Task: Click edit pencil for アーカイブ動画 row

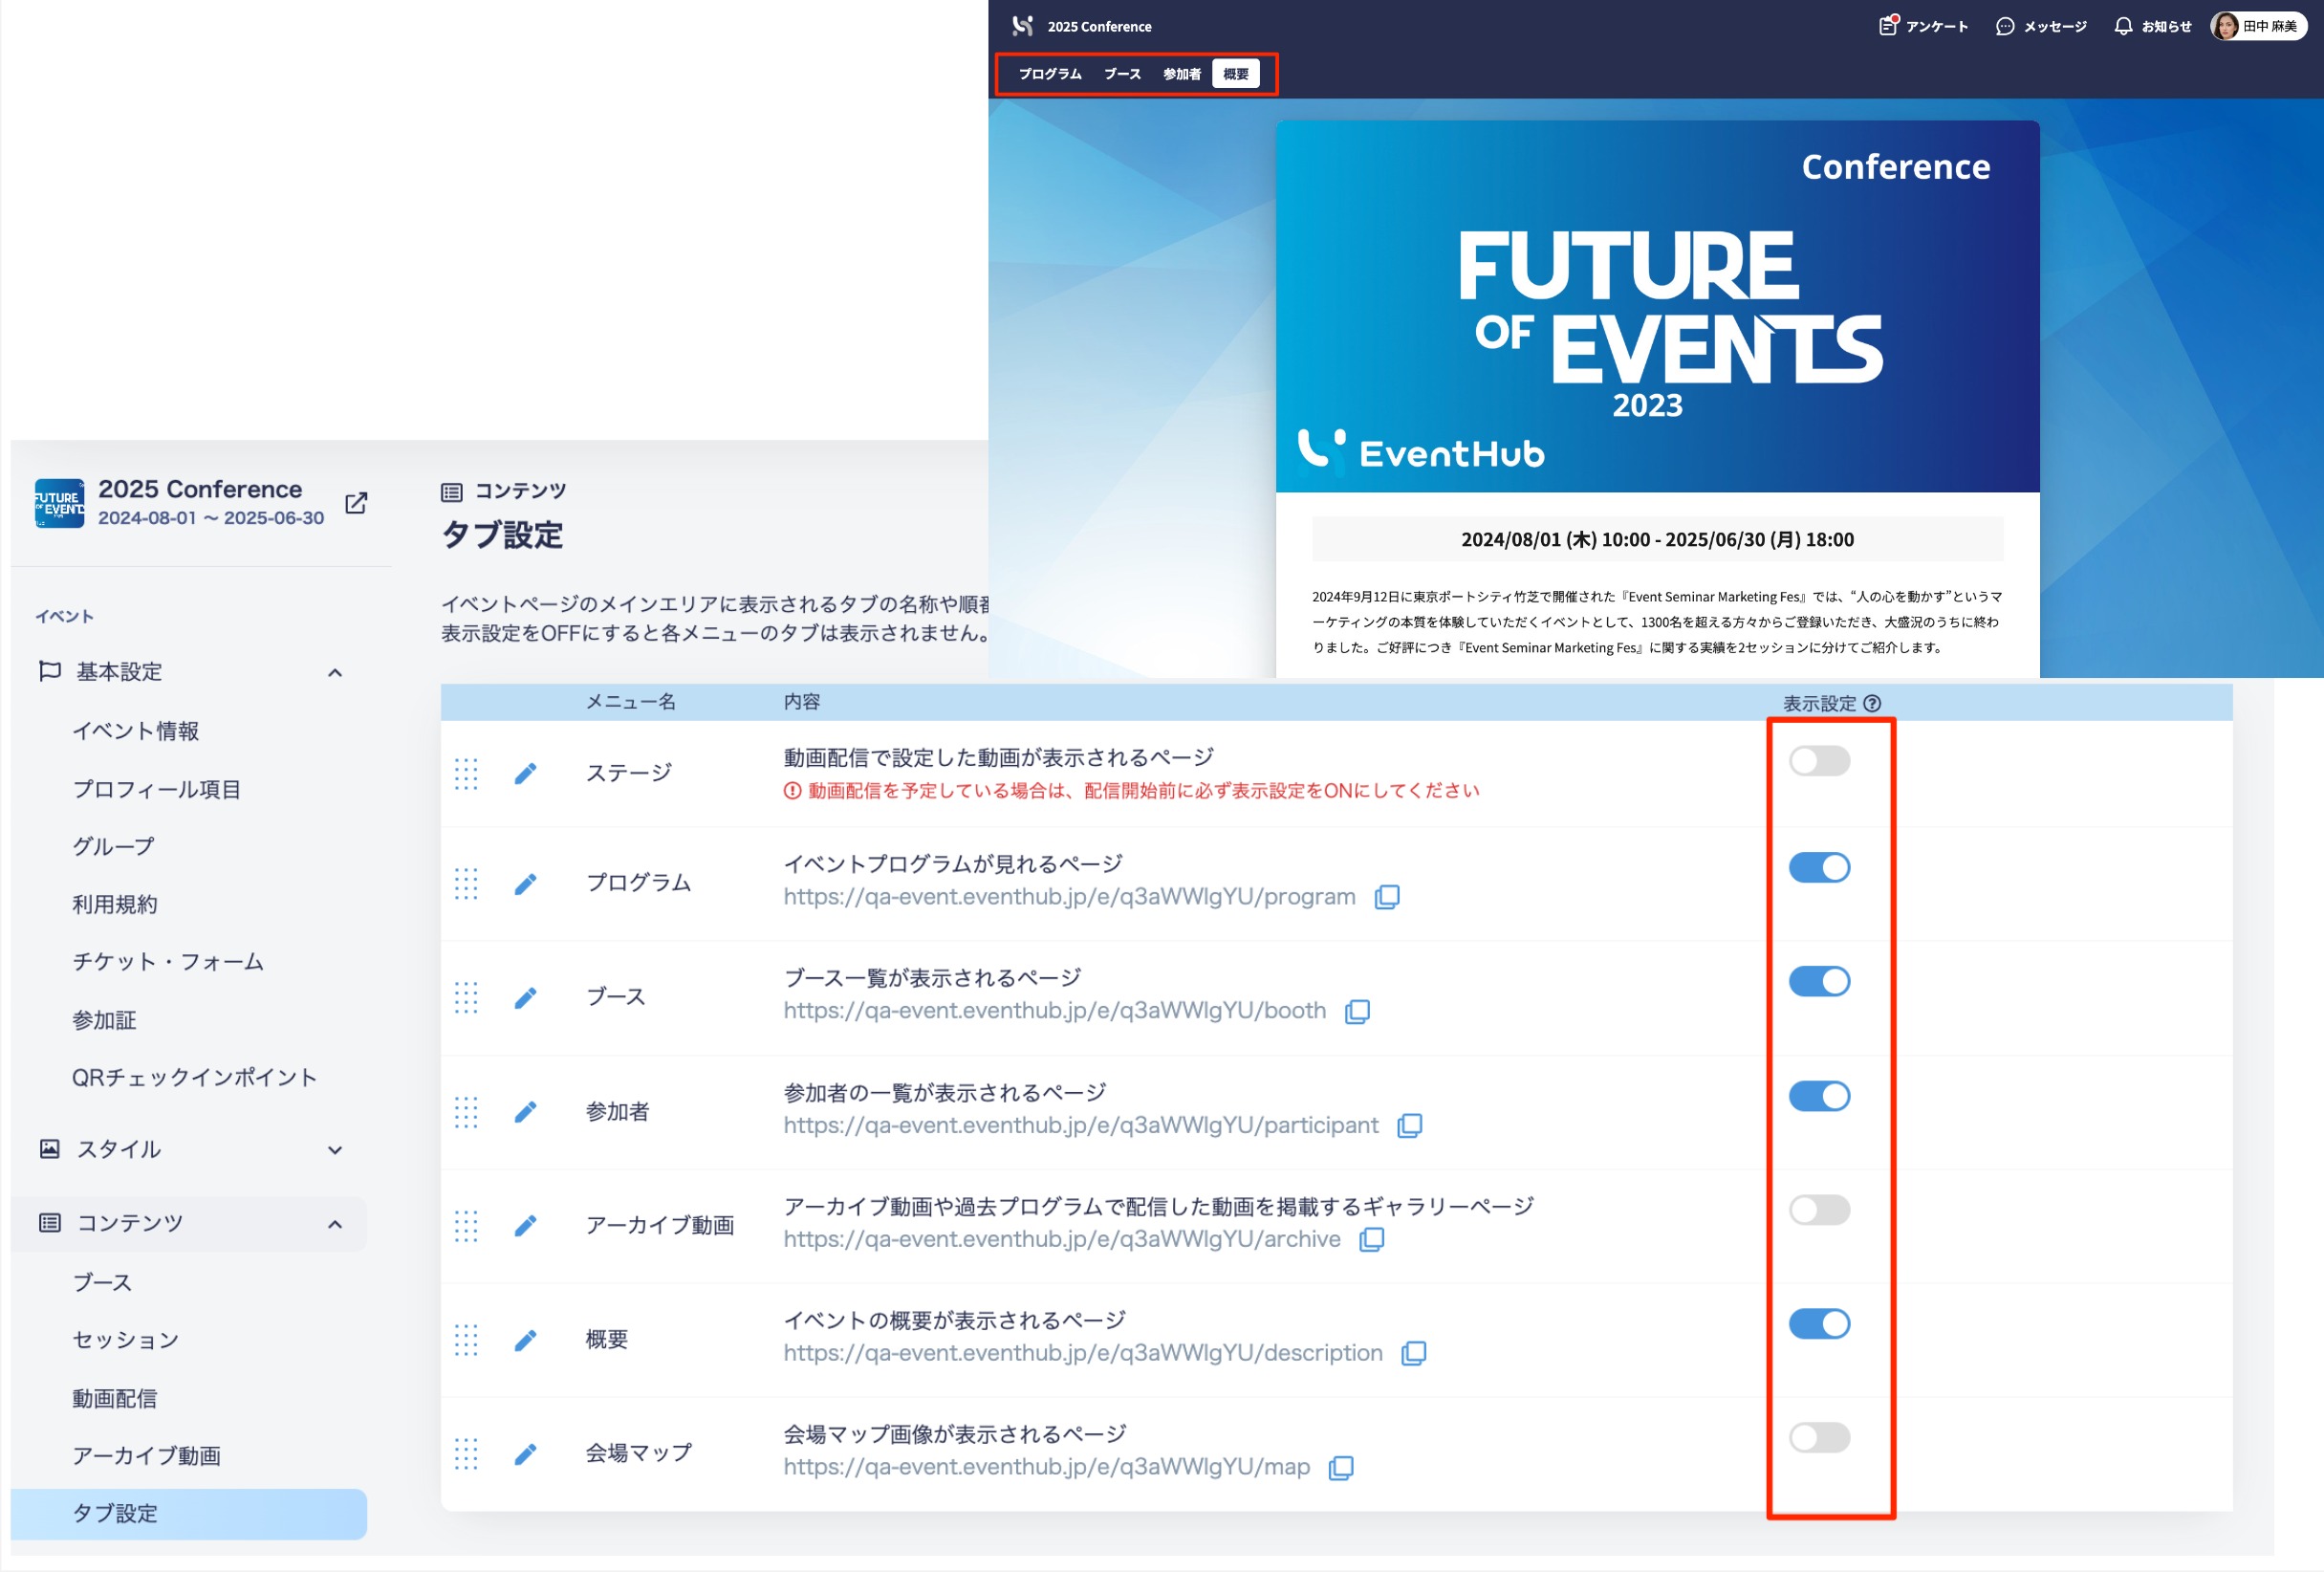Action: click(525, 1226)
